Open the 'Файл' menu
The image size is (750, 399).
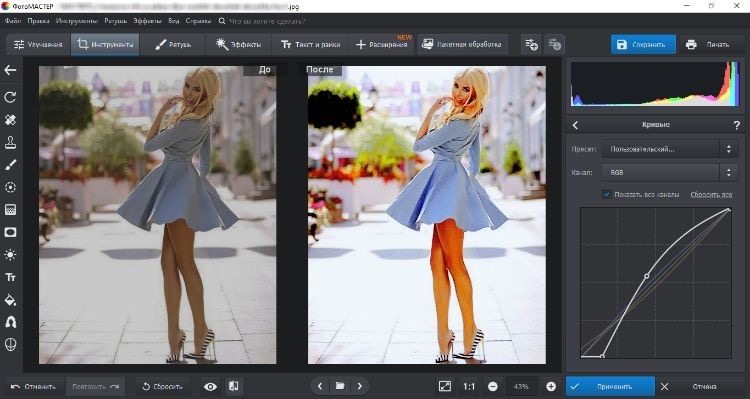pos(13,21)
